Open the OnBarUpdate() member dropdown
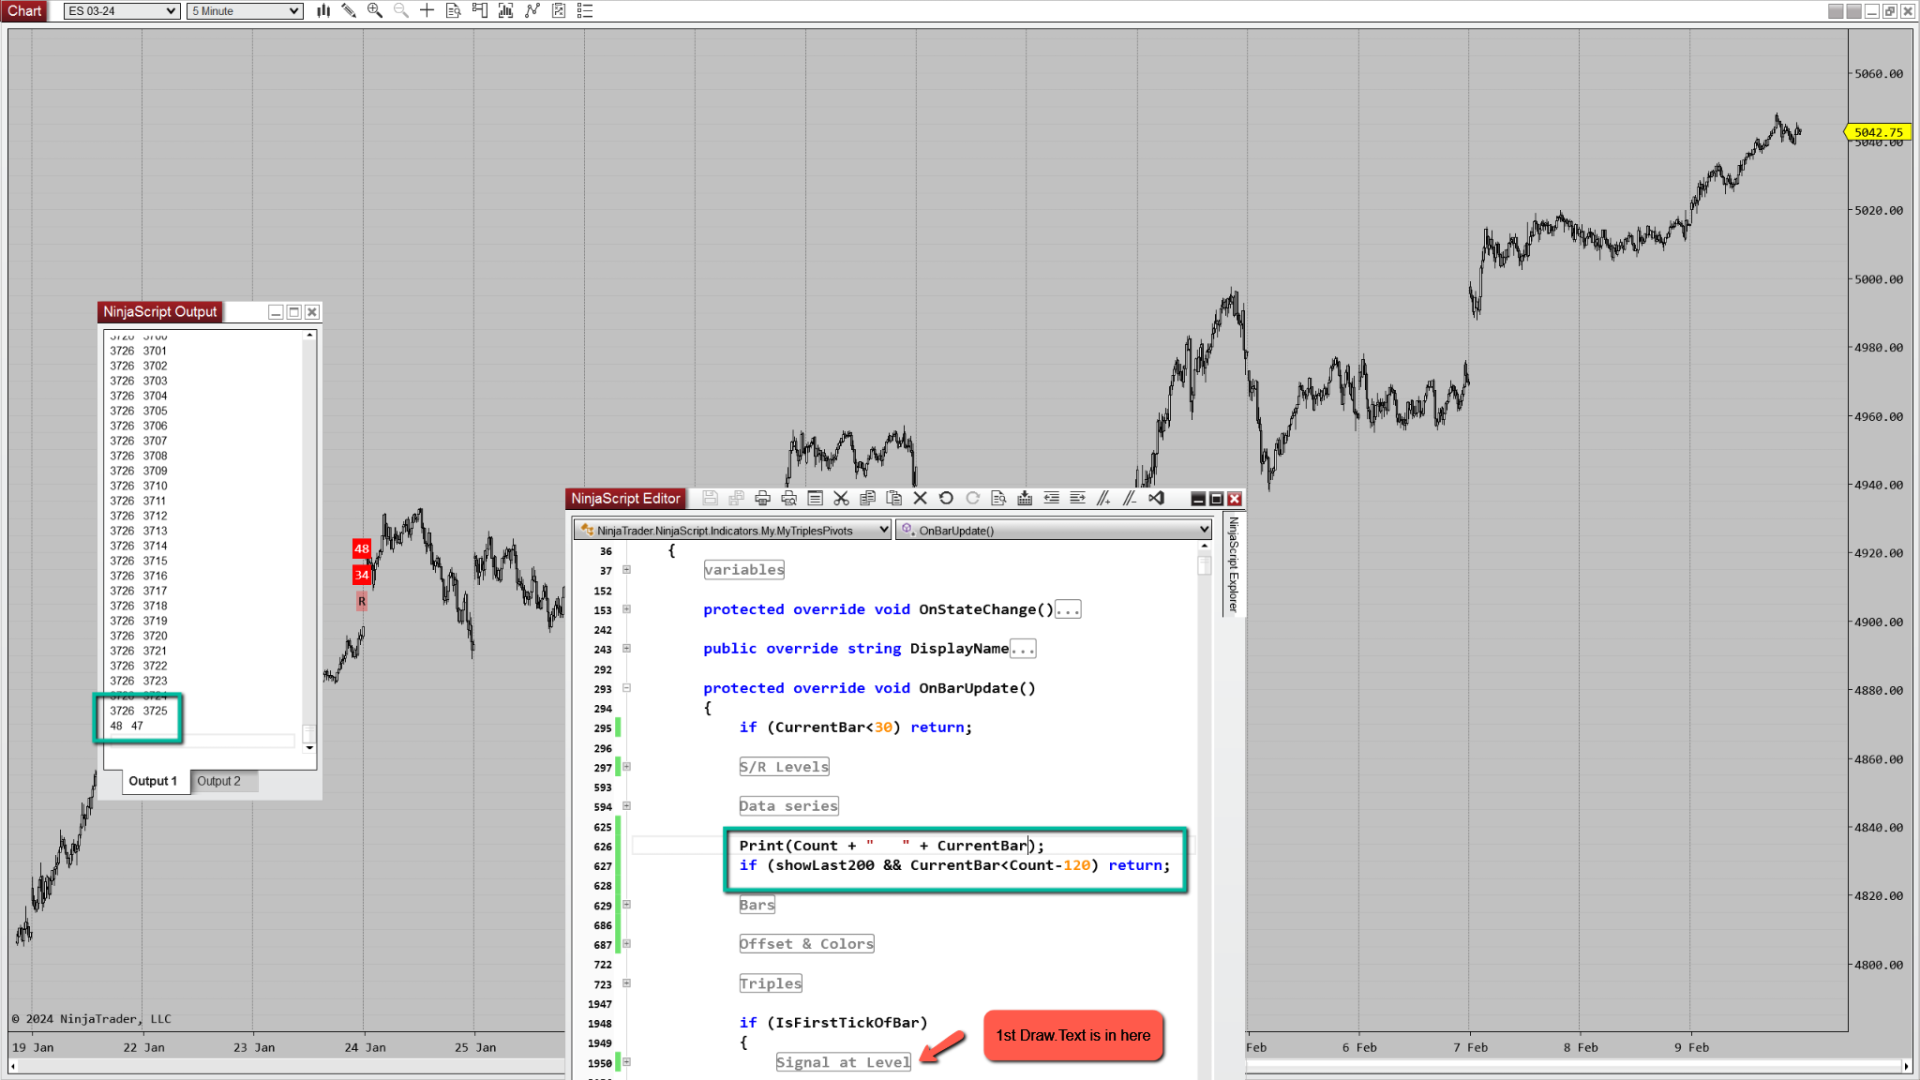 [x=1054, y=530]
